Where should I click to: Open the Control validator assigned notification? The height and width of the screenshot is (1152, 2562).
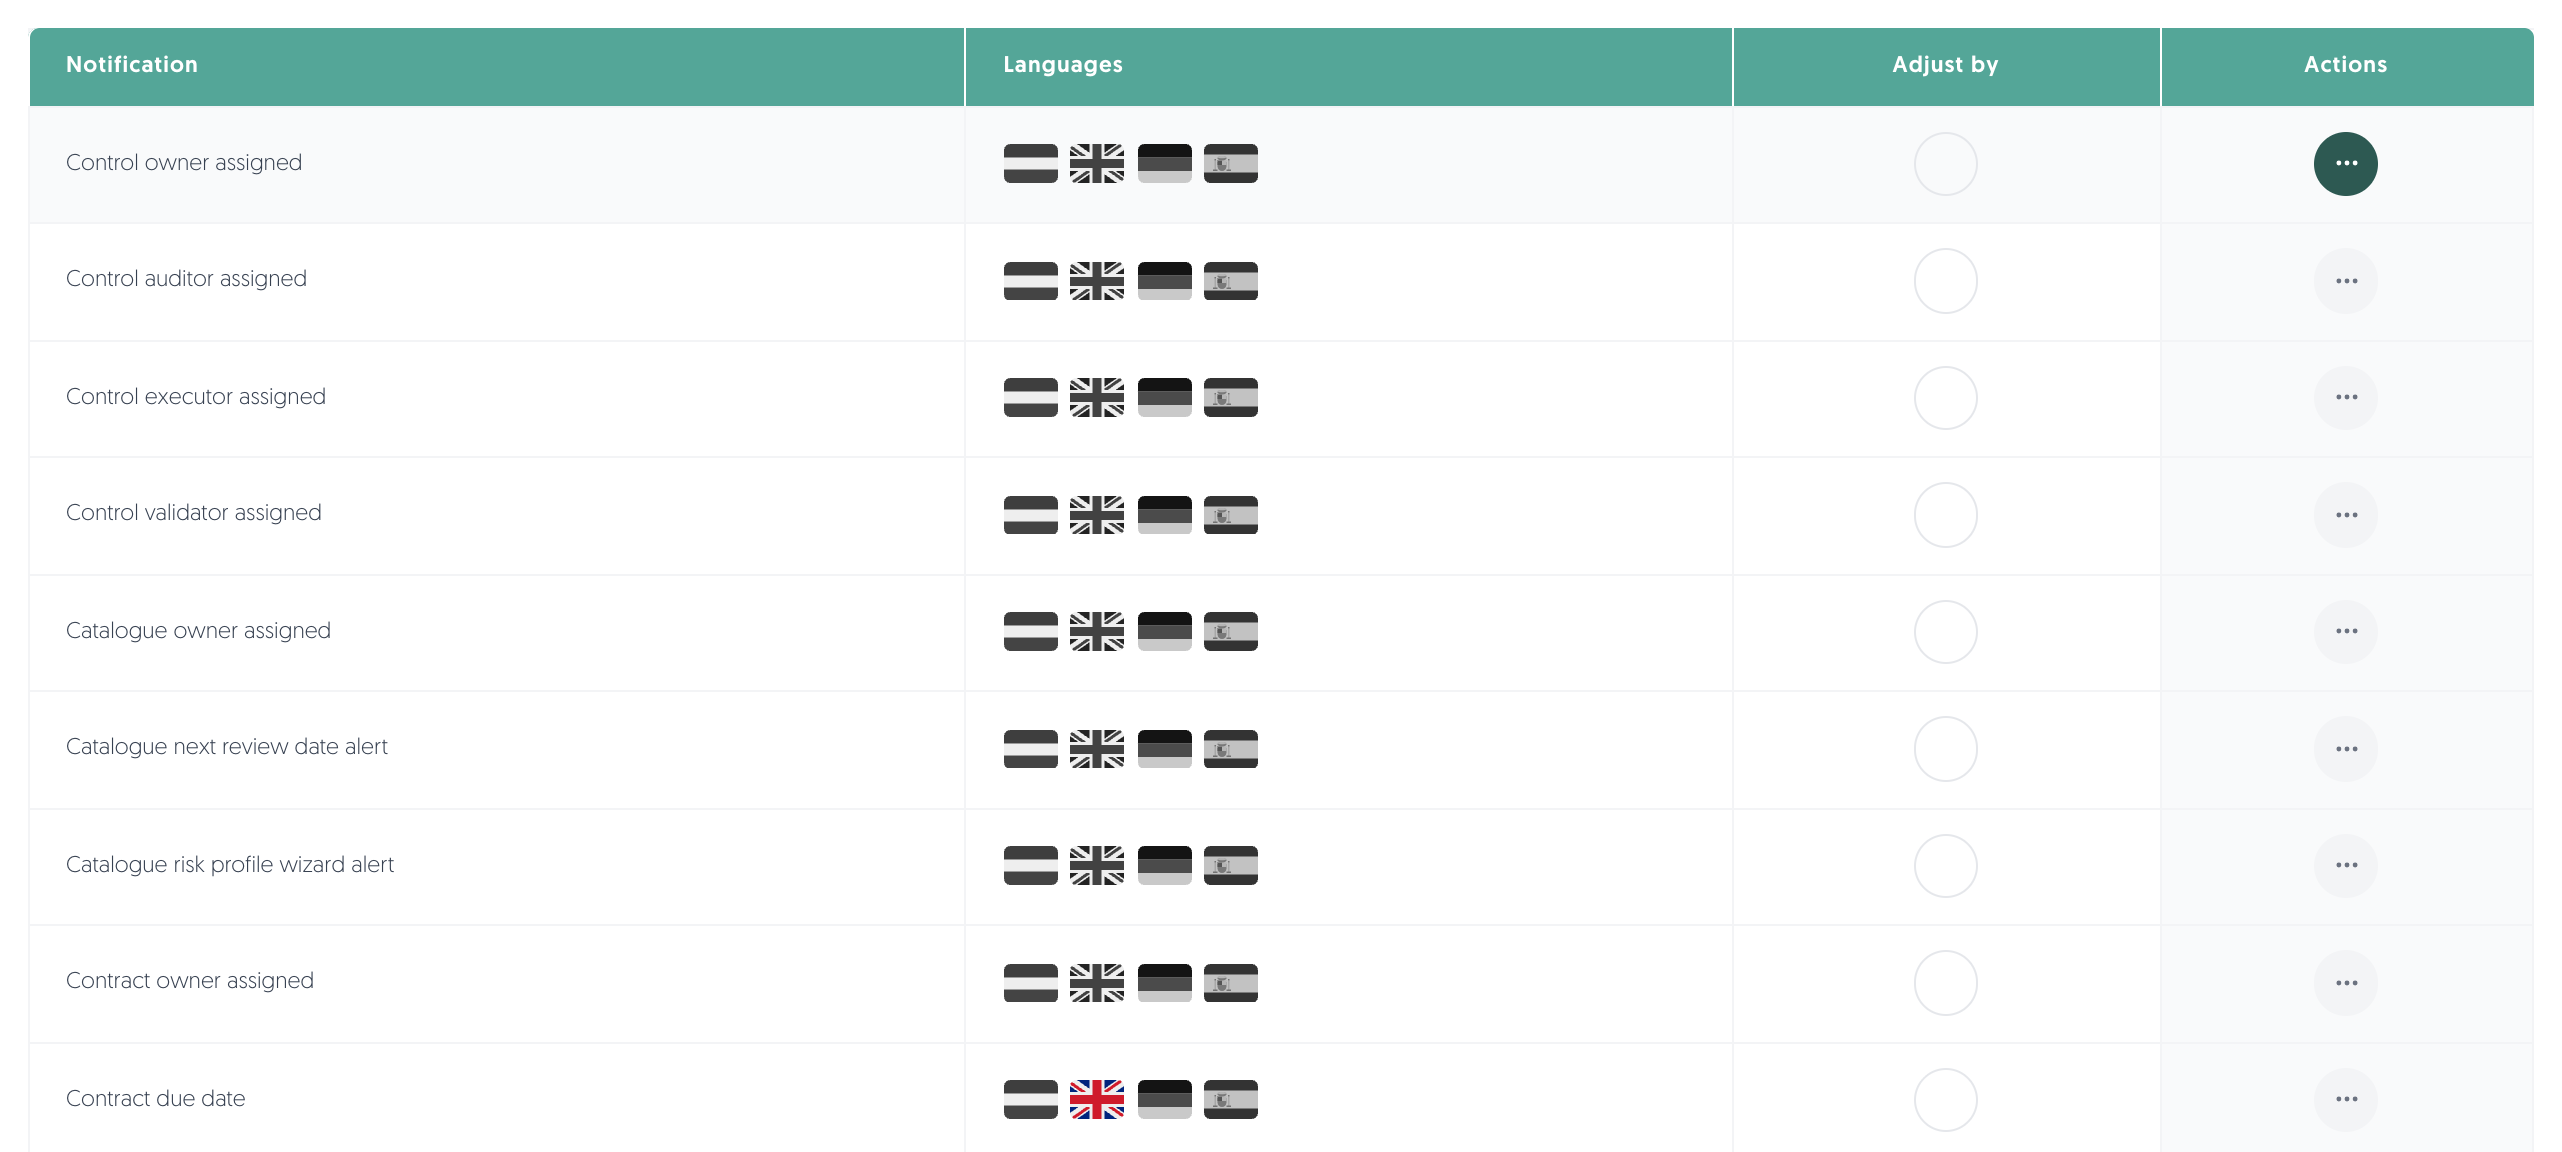click(x=193, y=513)
